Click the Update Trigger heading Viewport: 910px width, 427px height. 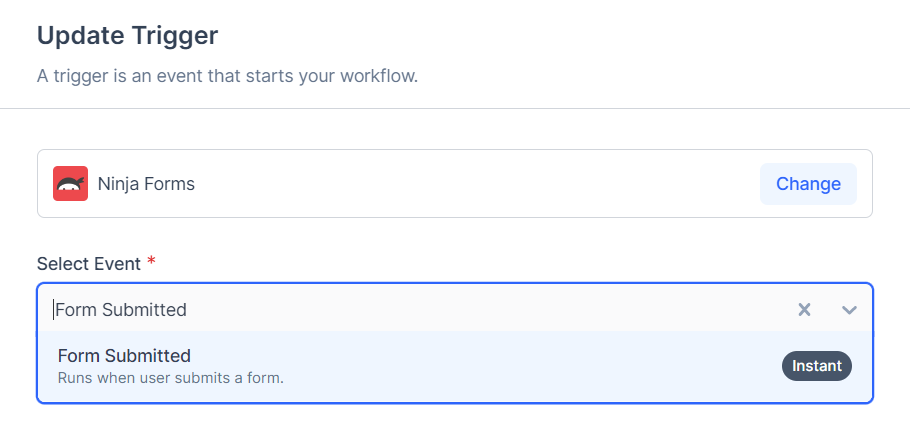click(x=127, y=36)
